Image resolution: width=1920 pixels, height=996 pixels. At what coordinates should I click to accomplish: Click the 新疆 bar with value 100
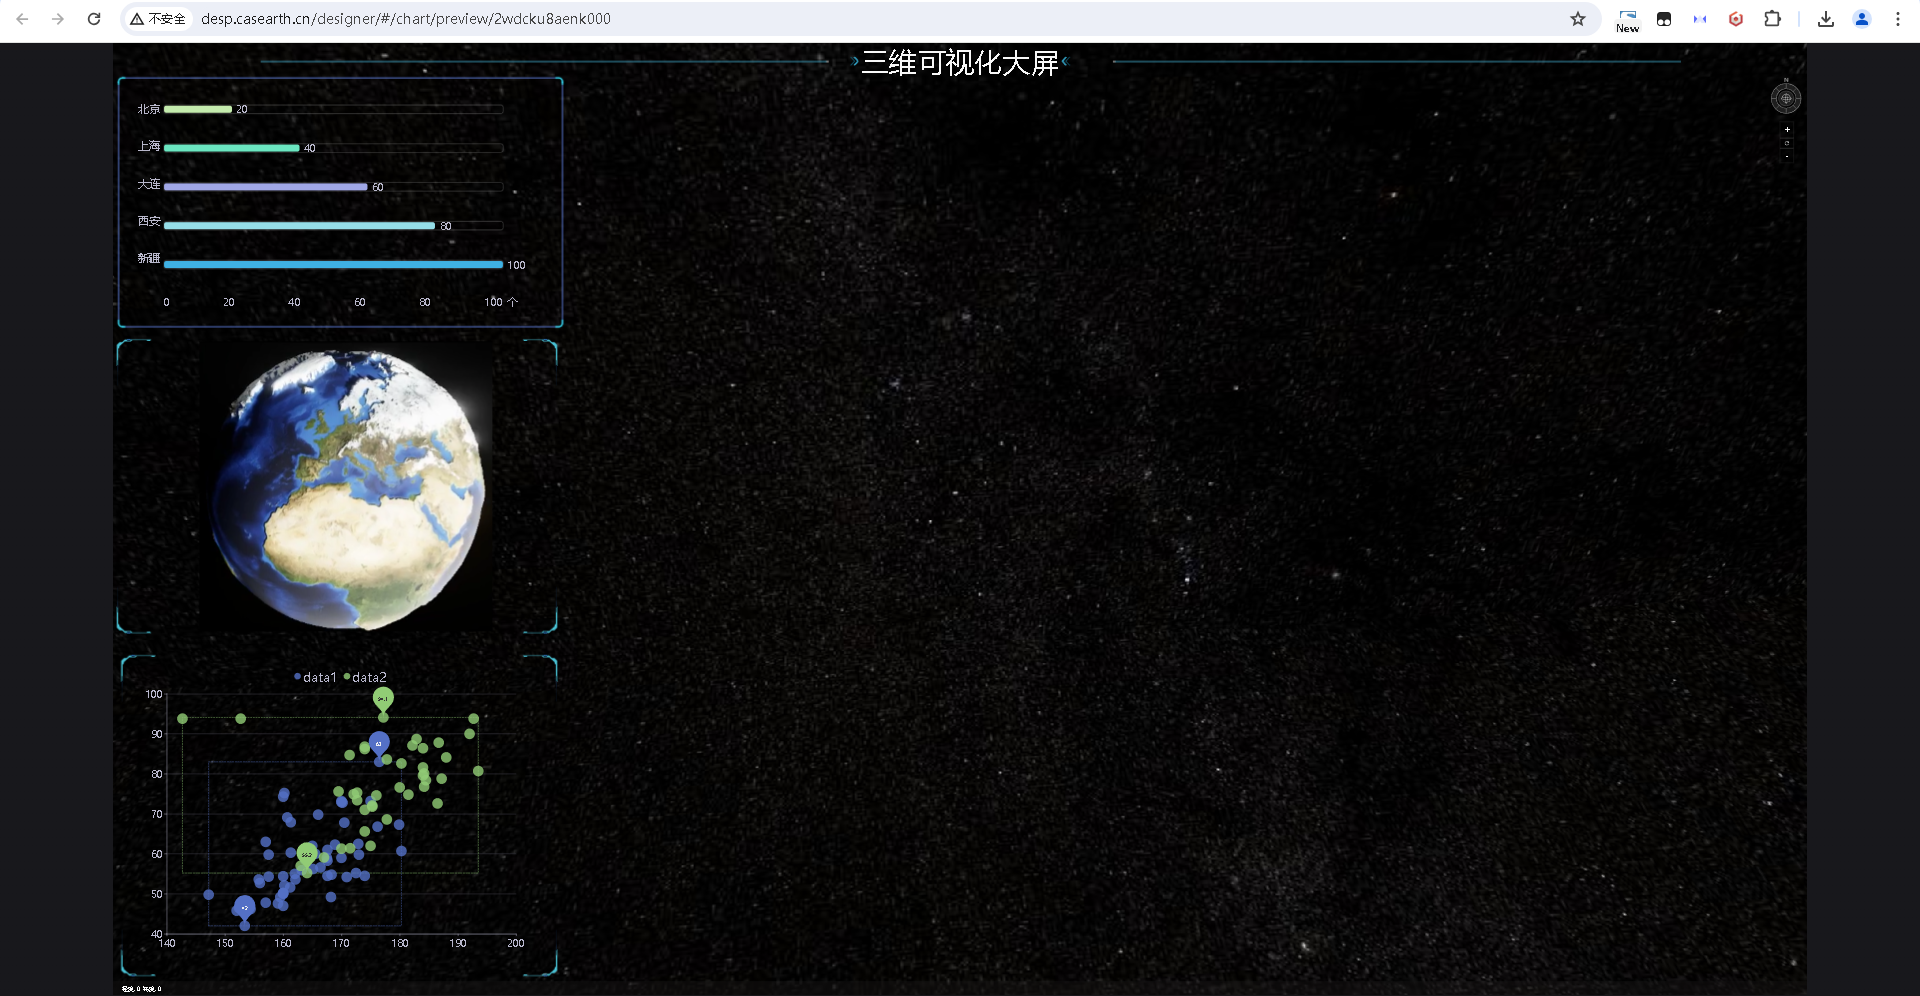point(333,265)
